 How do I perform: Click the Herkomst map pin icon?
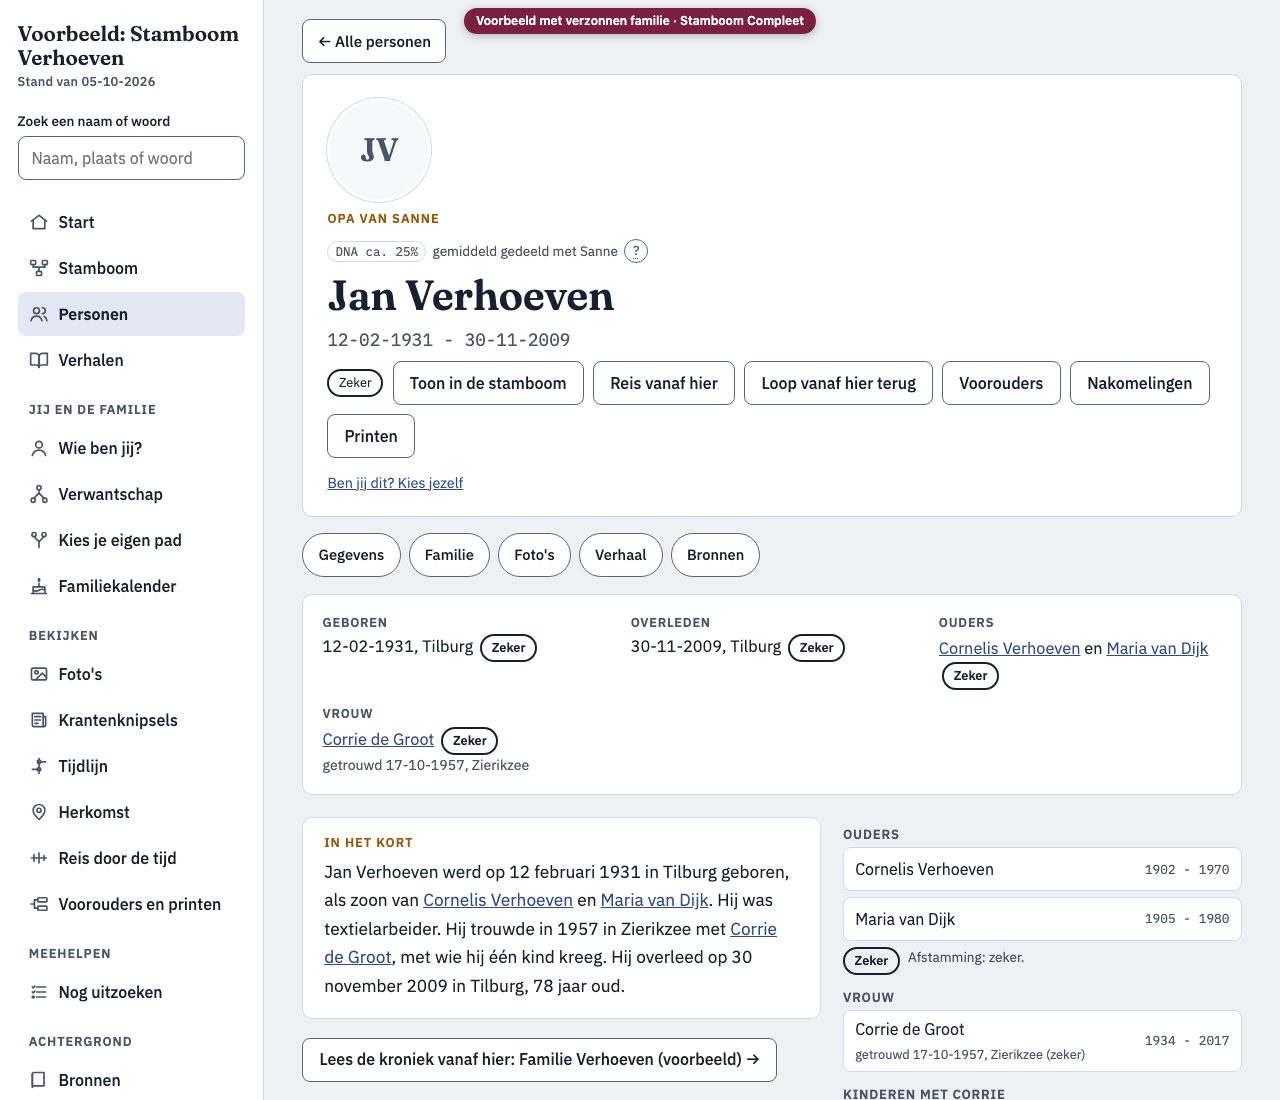coord(39,812)
